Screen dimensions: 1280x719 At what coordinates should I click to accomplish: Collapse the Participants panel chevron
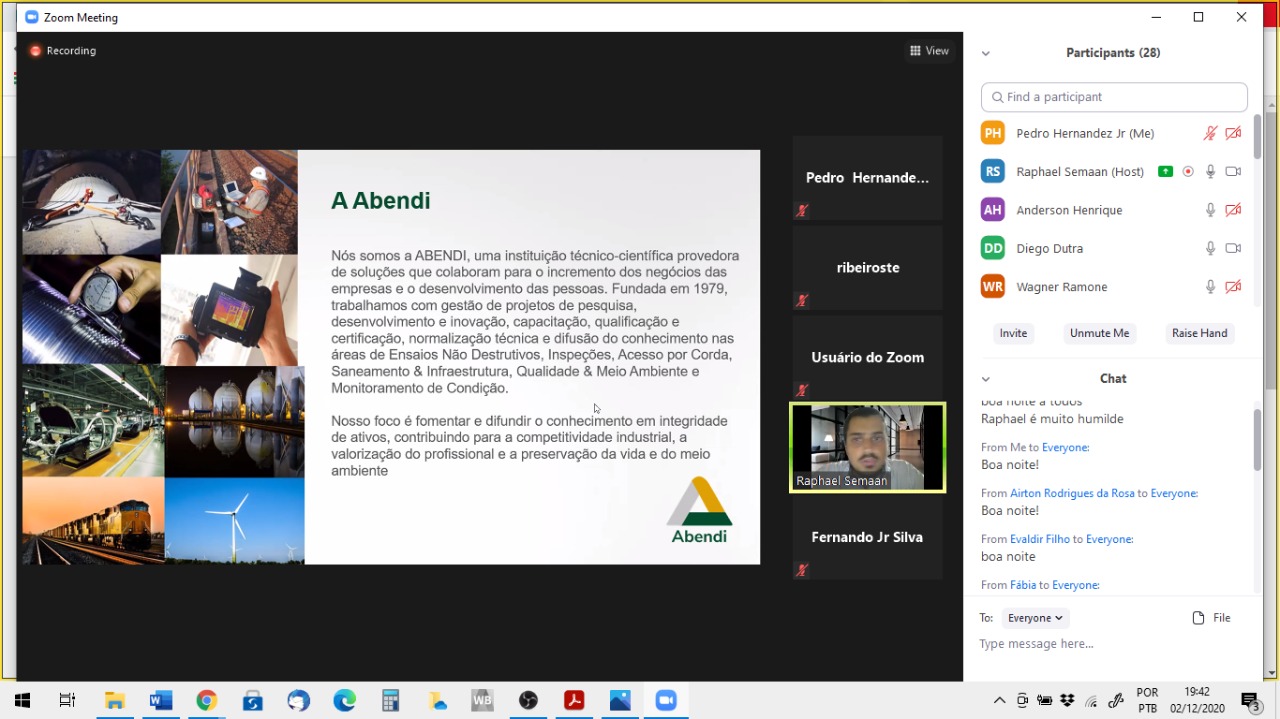[986, 54]
